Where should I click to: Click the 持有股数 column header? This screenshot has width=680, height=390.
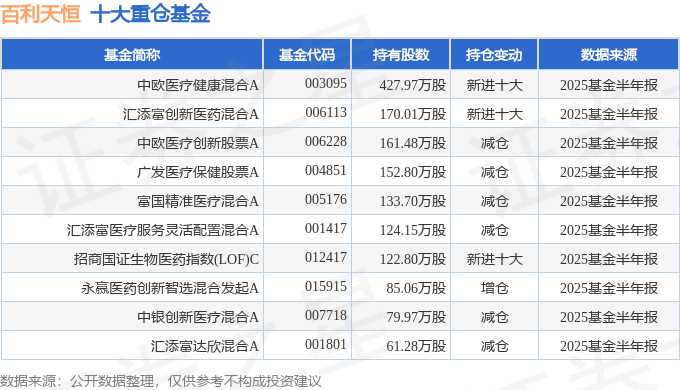pos(401,55)
